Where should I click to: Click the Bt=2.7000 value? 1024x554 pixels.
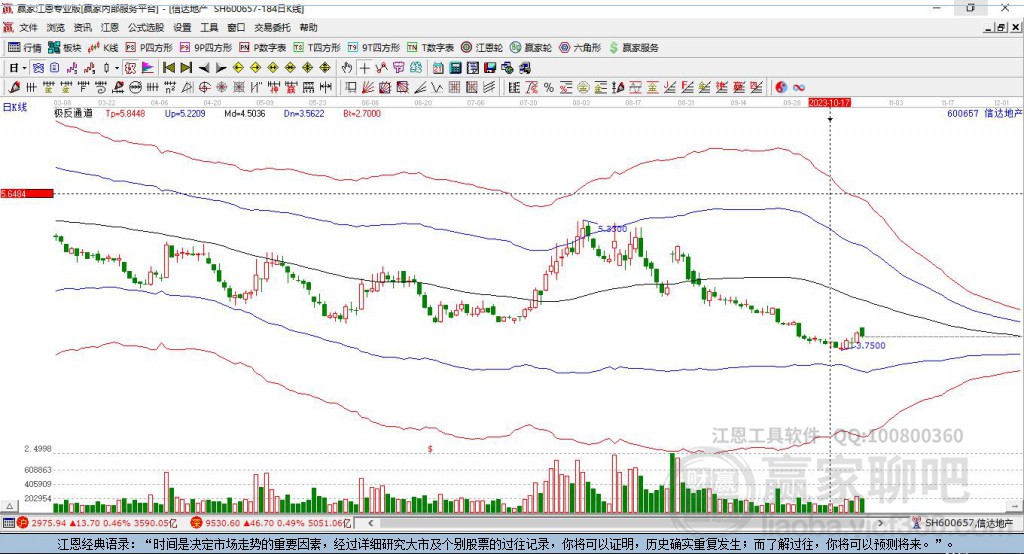click(x=362, y=114)
